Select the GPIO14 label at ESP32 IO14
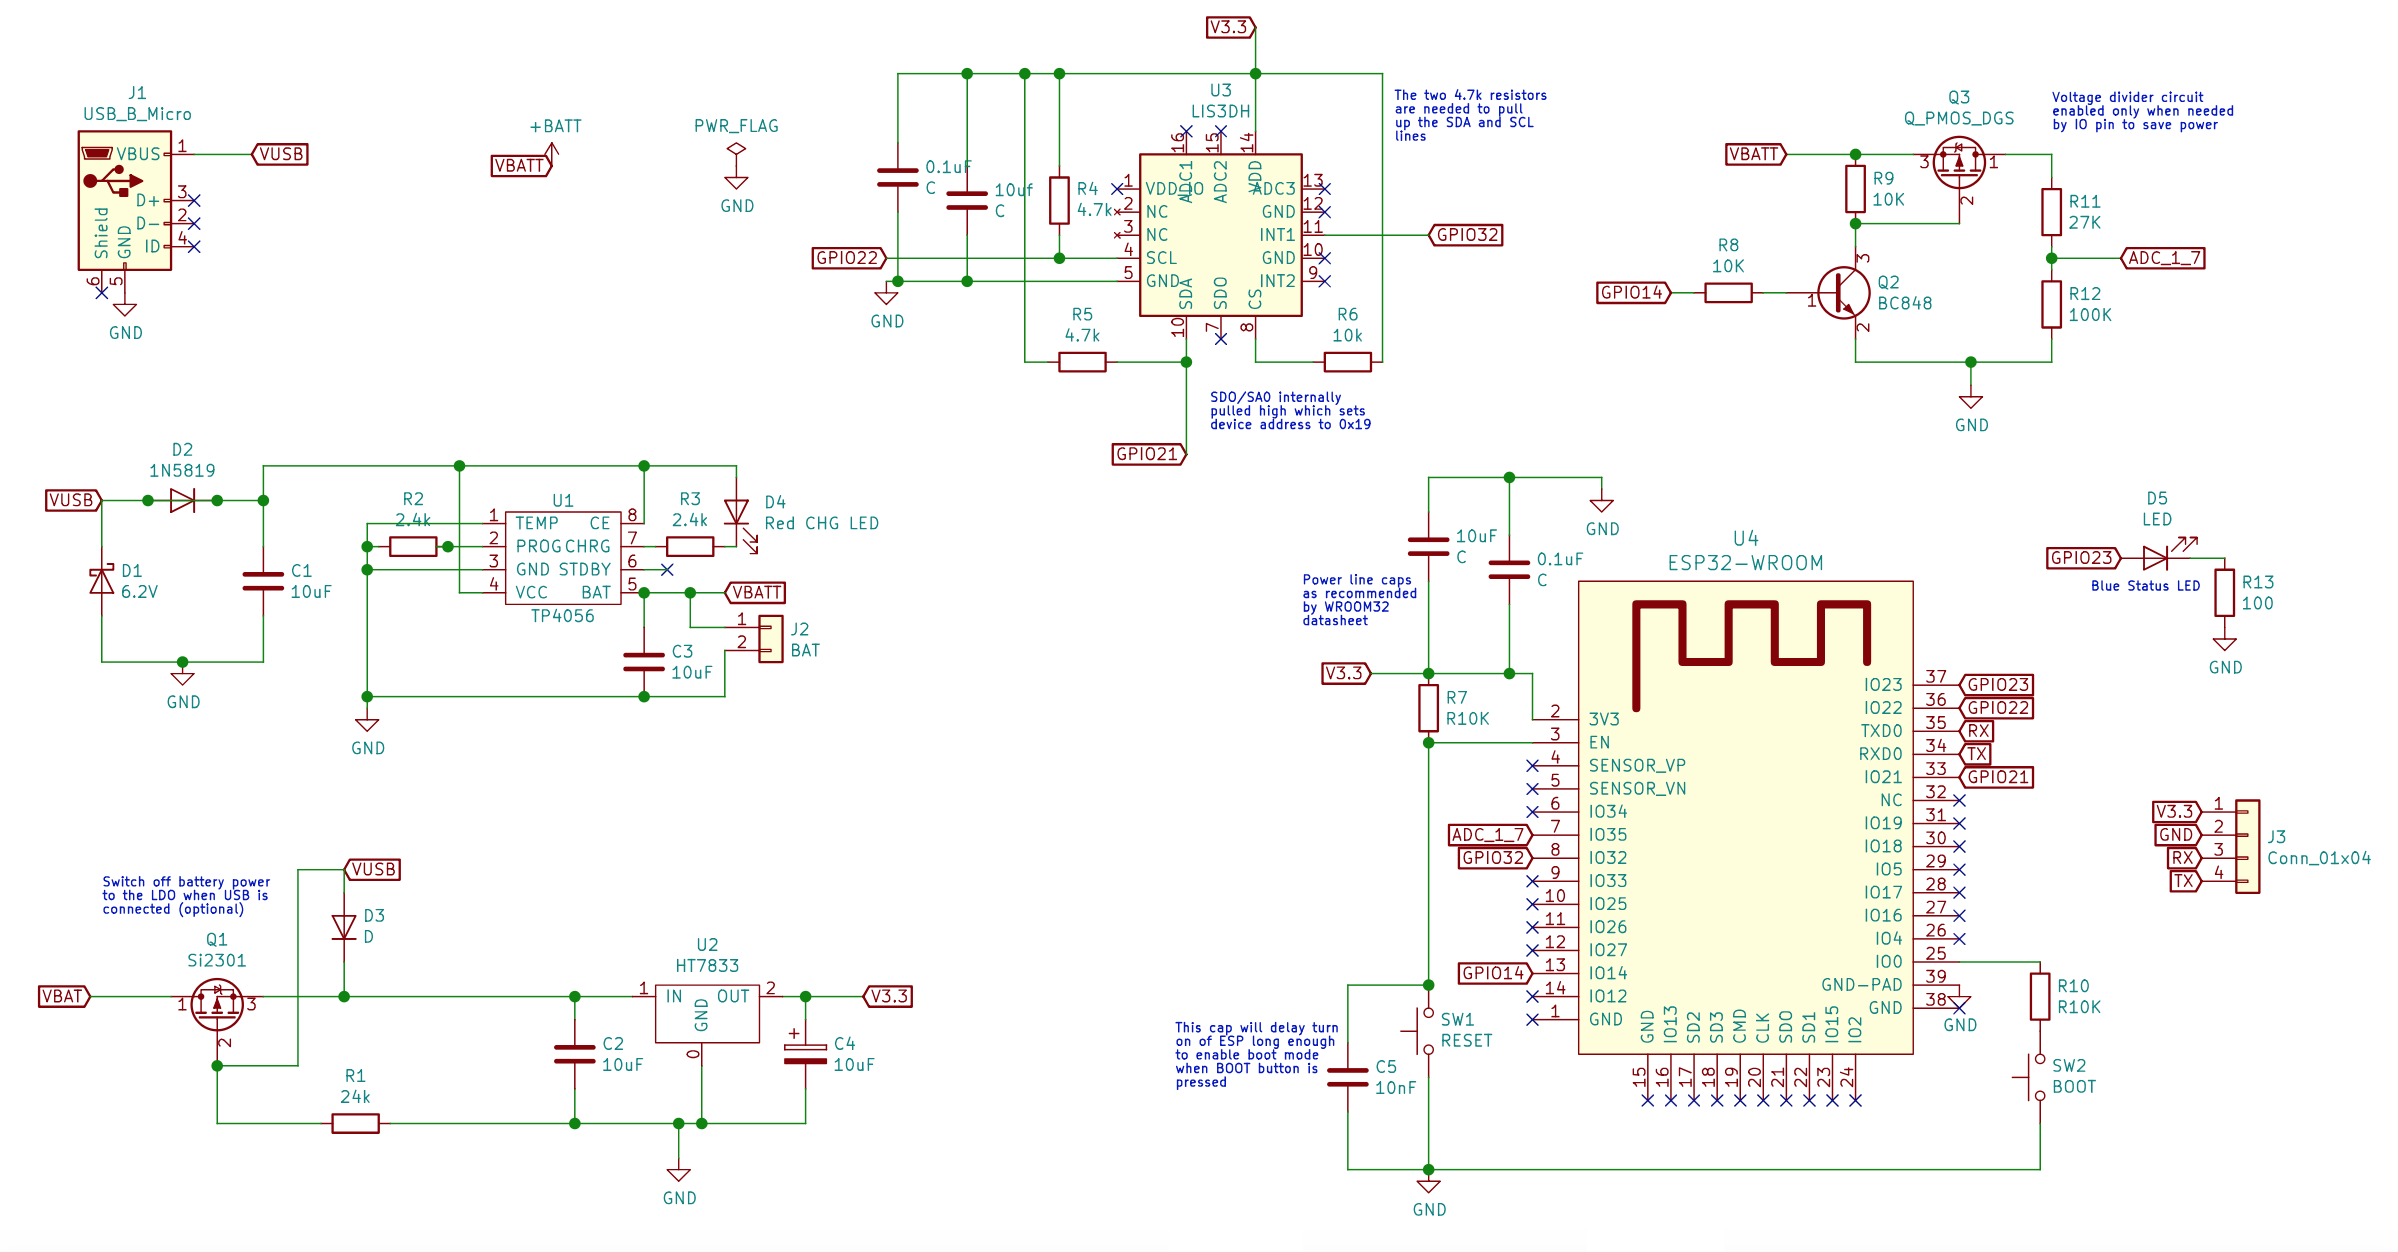Screen dimensions: 2398x1252 [x=1496, y=973]
